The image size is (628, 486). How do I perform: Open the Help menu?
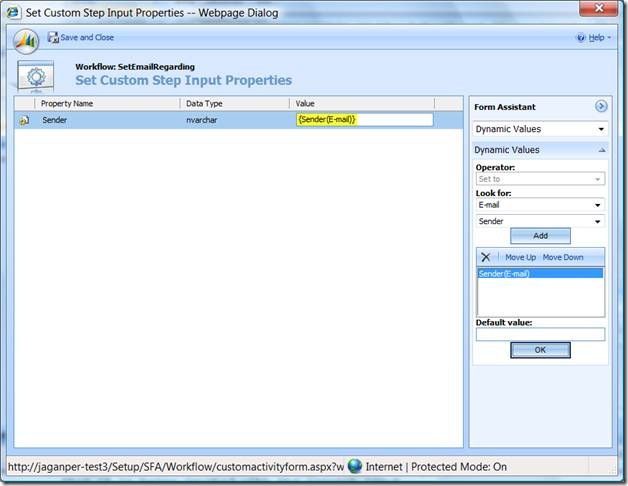pos(597,38)
